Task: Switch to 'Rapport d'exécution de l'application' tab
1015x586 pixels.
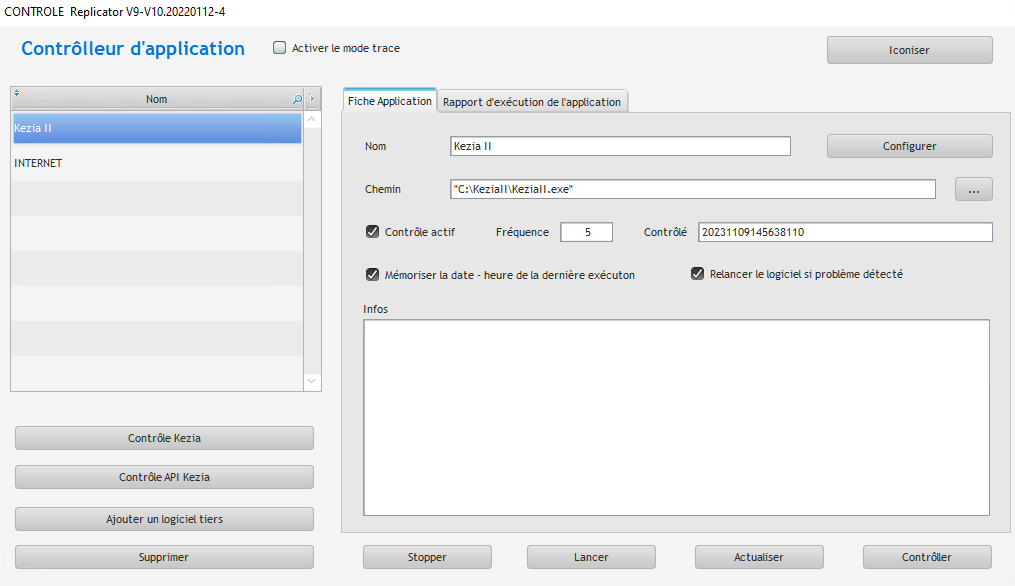Action: click(x=532, y=102)
